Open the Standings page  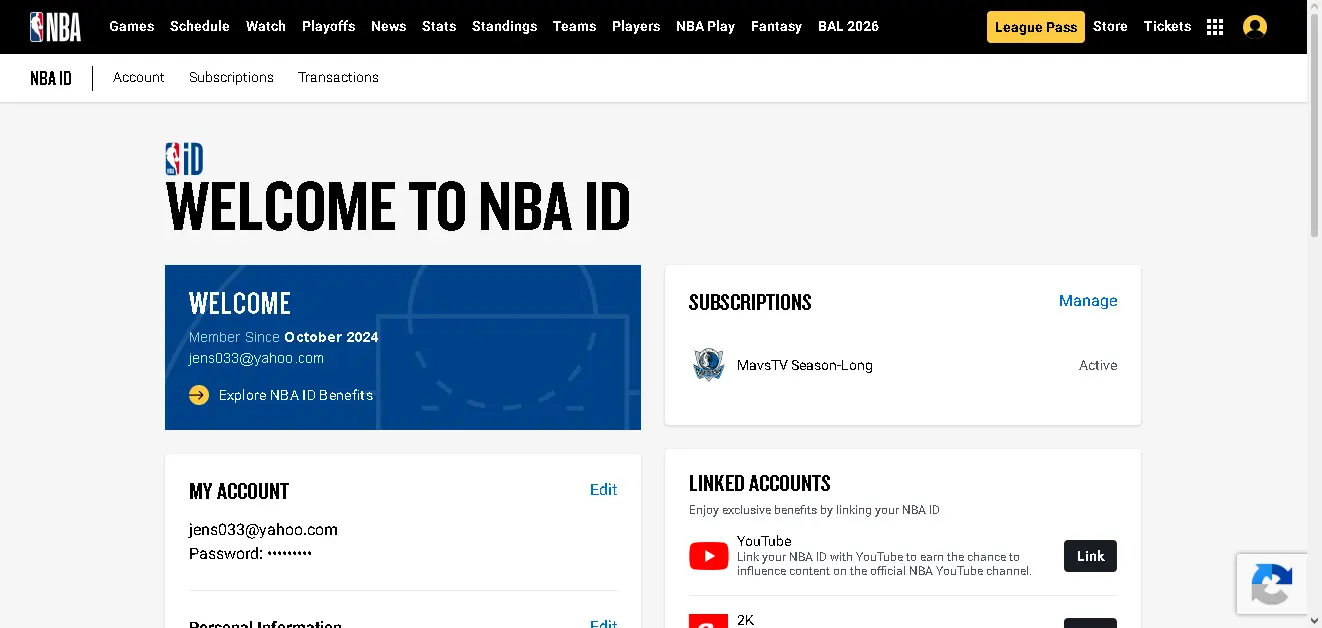pos(504,26)
